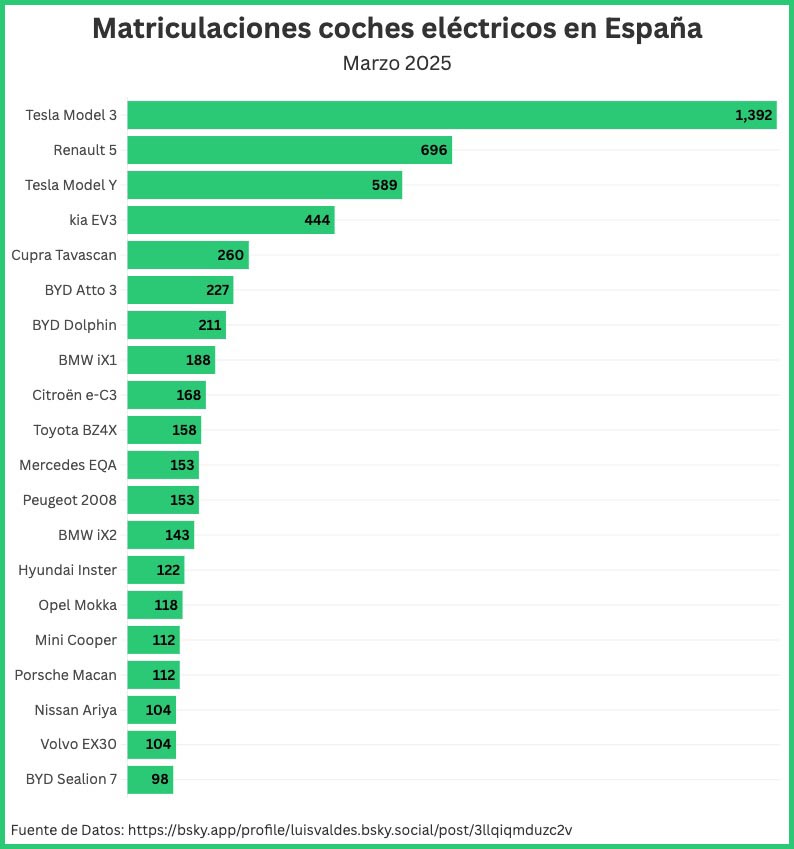Screen dimensions: 794x849
Task: Click the Hyundai Inster axis label
Action: [x=68, y=570]
